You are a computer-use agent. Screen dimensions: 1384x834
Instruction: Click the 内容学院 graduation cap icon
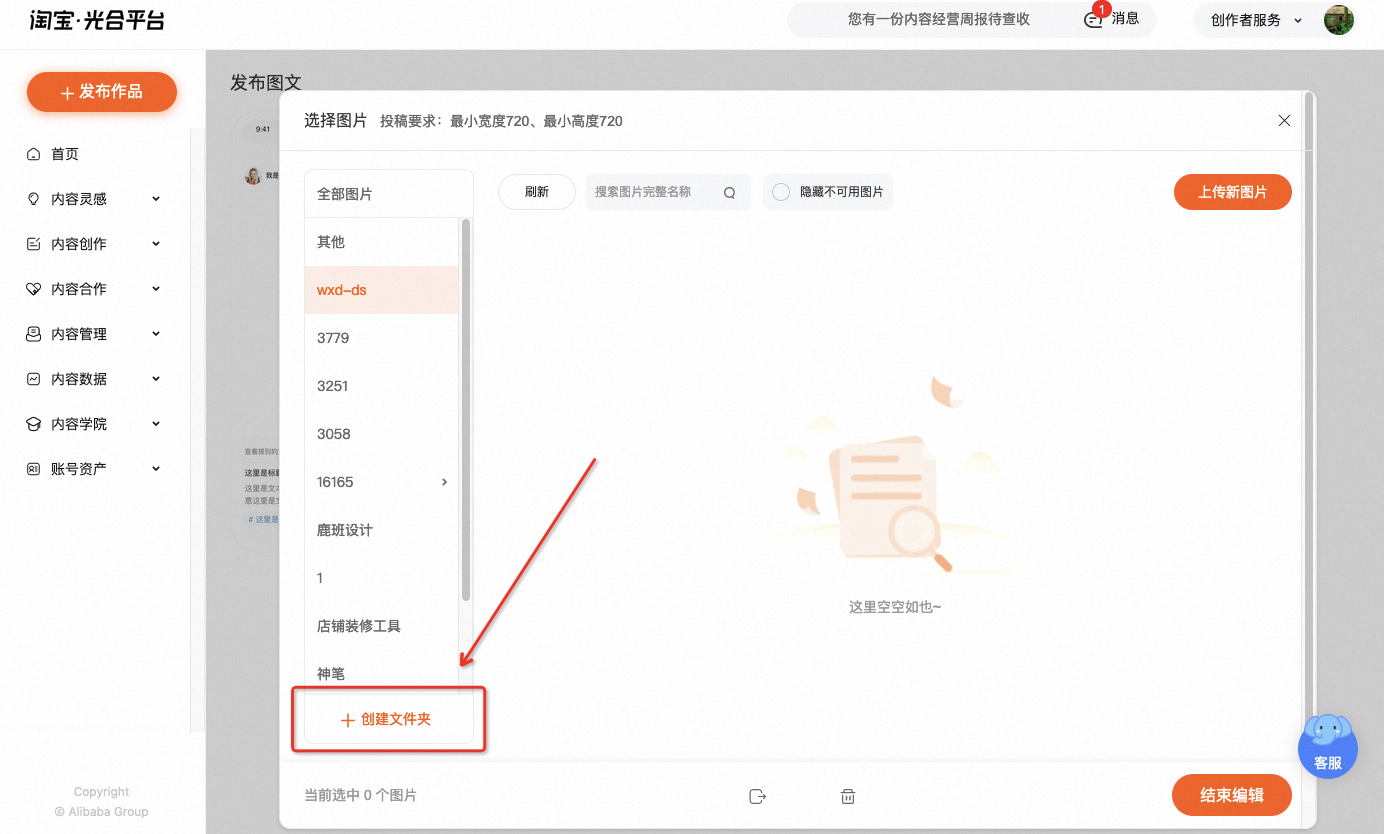coord(34,424)
